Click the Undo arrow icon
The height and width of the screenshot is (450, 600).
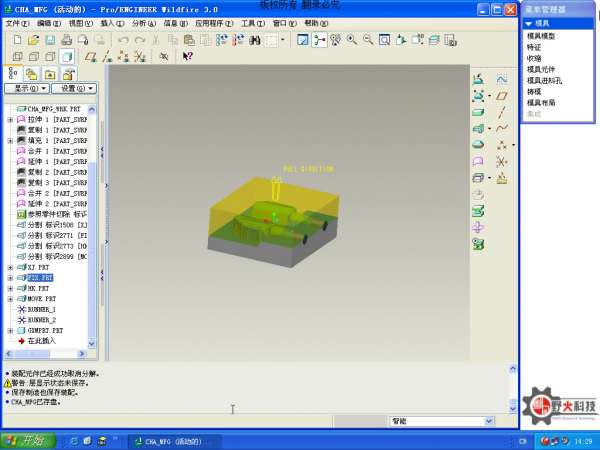click(x=123, y=40)
